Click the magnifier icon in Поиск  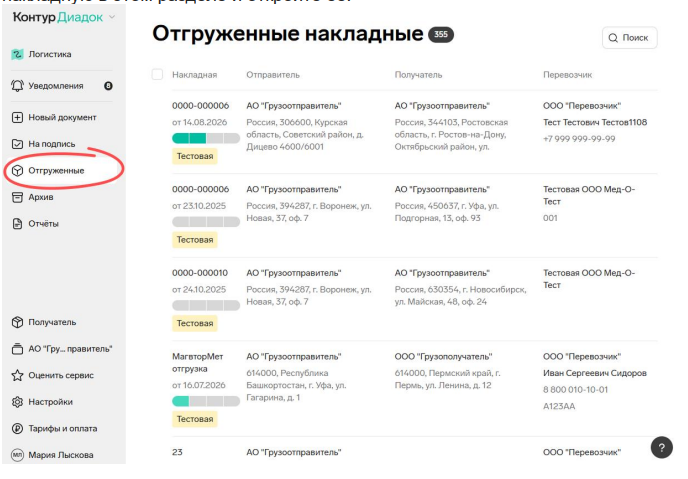pos(613,38)
